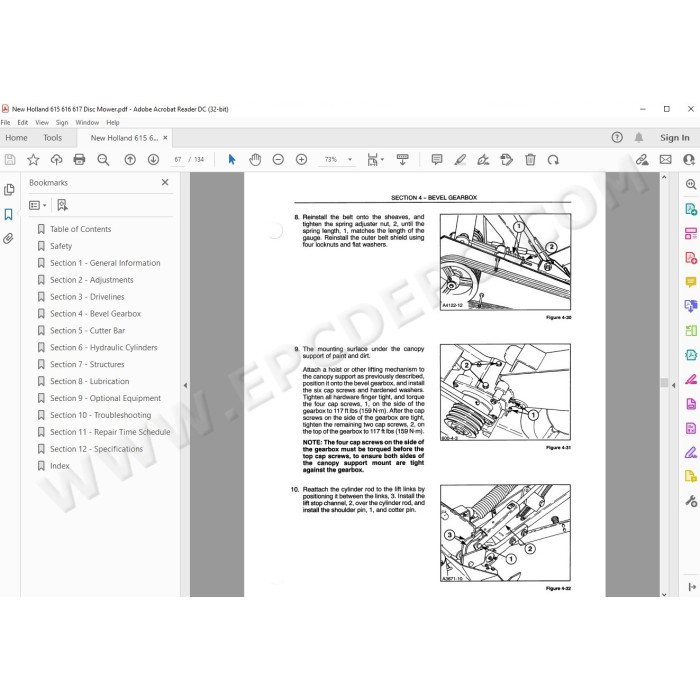
Task: Open the Index bookmark
Action: pyautogui.click(x=59, y=466)
